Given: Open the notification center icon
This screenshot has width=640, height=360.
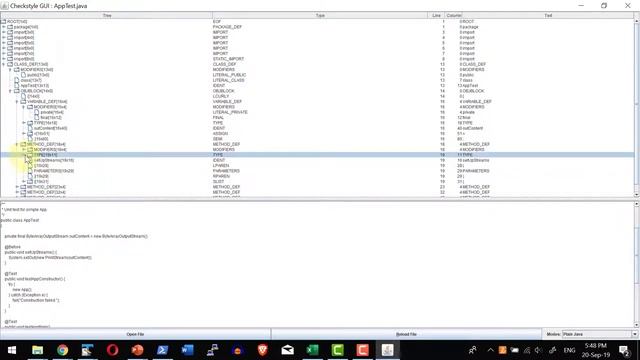Looking at the screenshot, I should click(x=624, y=350).
